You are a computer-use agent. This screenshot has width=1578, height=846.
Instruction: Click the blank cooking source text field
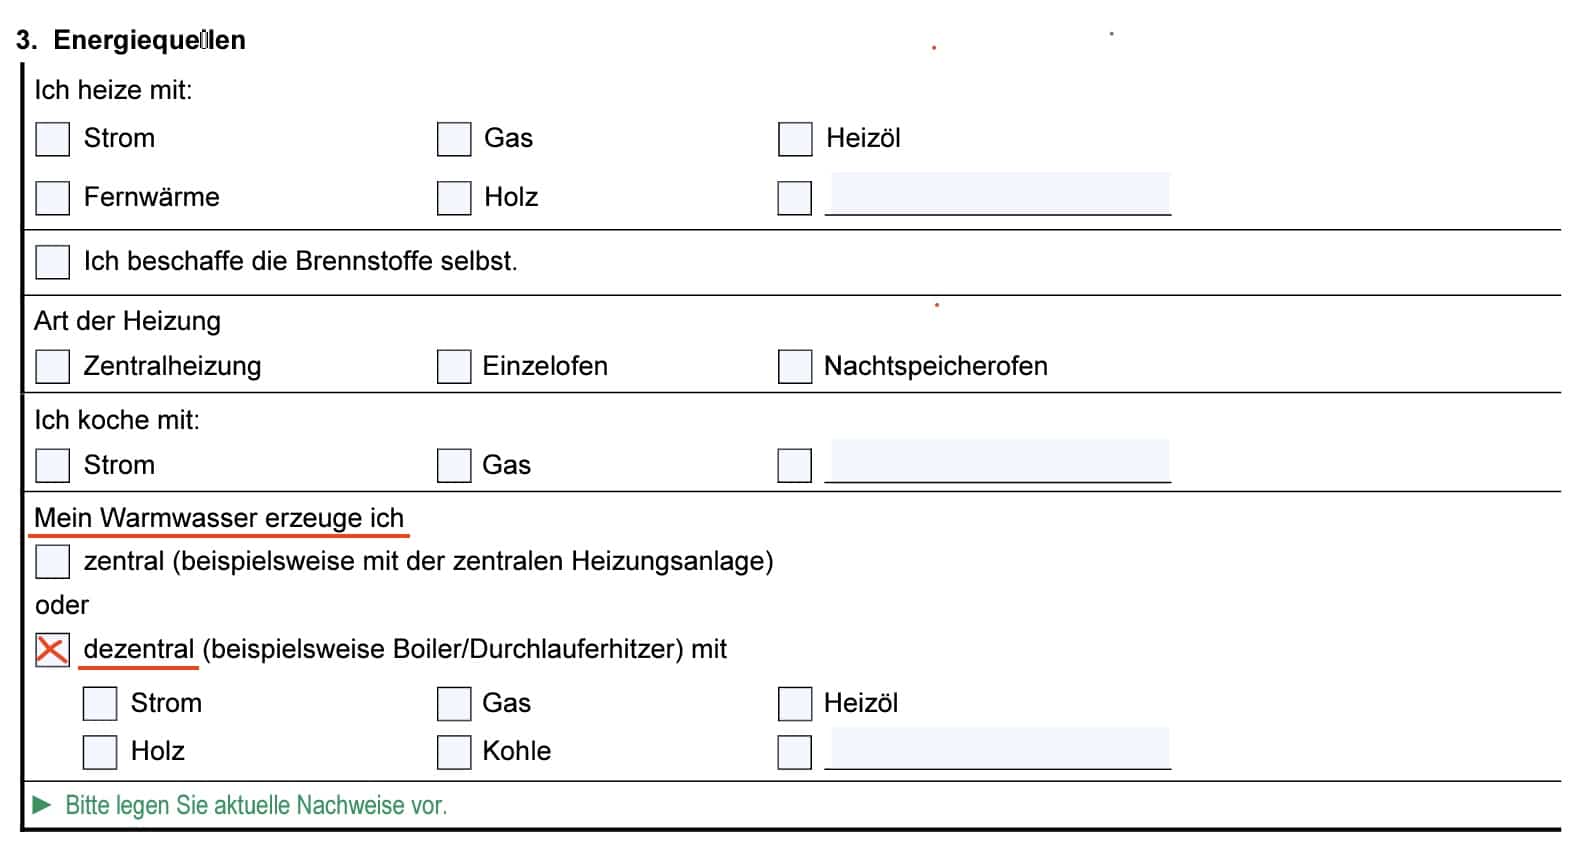tap(998, 461)
